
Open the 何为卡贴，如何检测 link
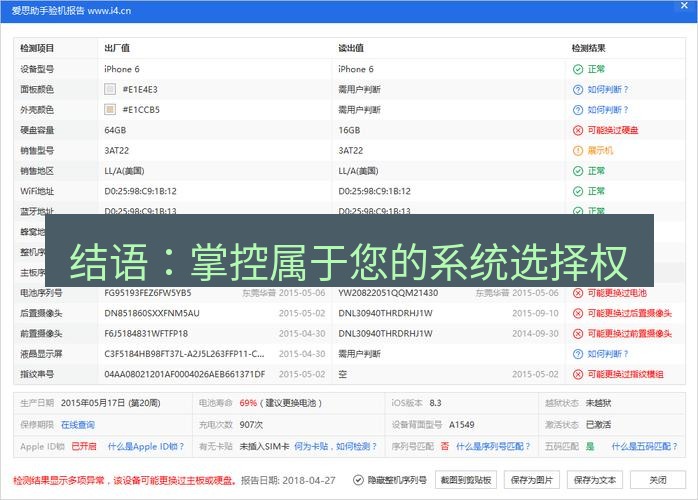coord(336,446)
